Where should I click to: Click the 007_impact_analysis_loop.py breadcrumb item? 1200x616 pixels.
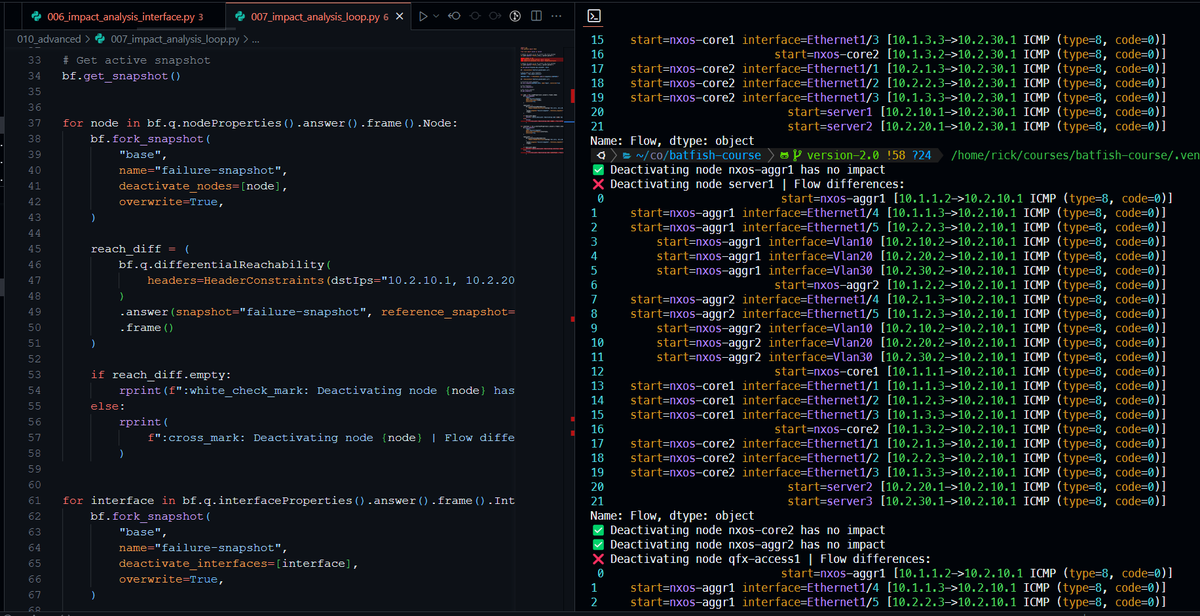168,40
